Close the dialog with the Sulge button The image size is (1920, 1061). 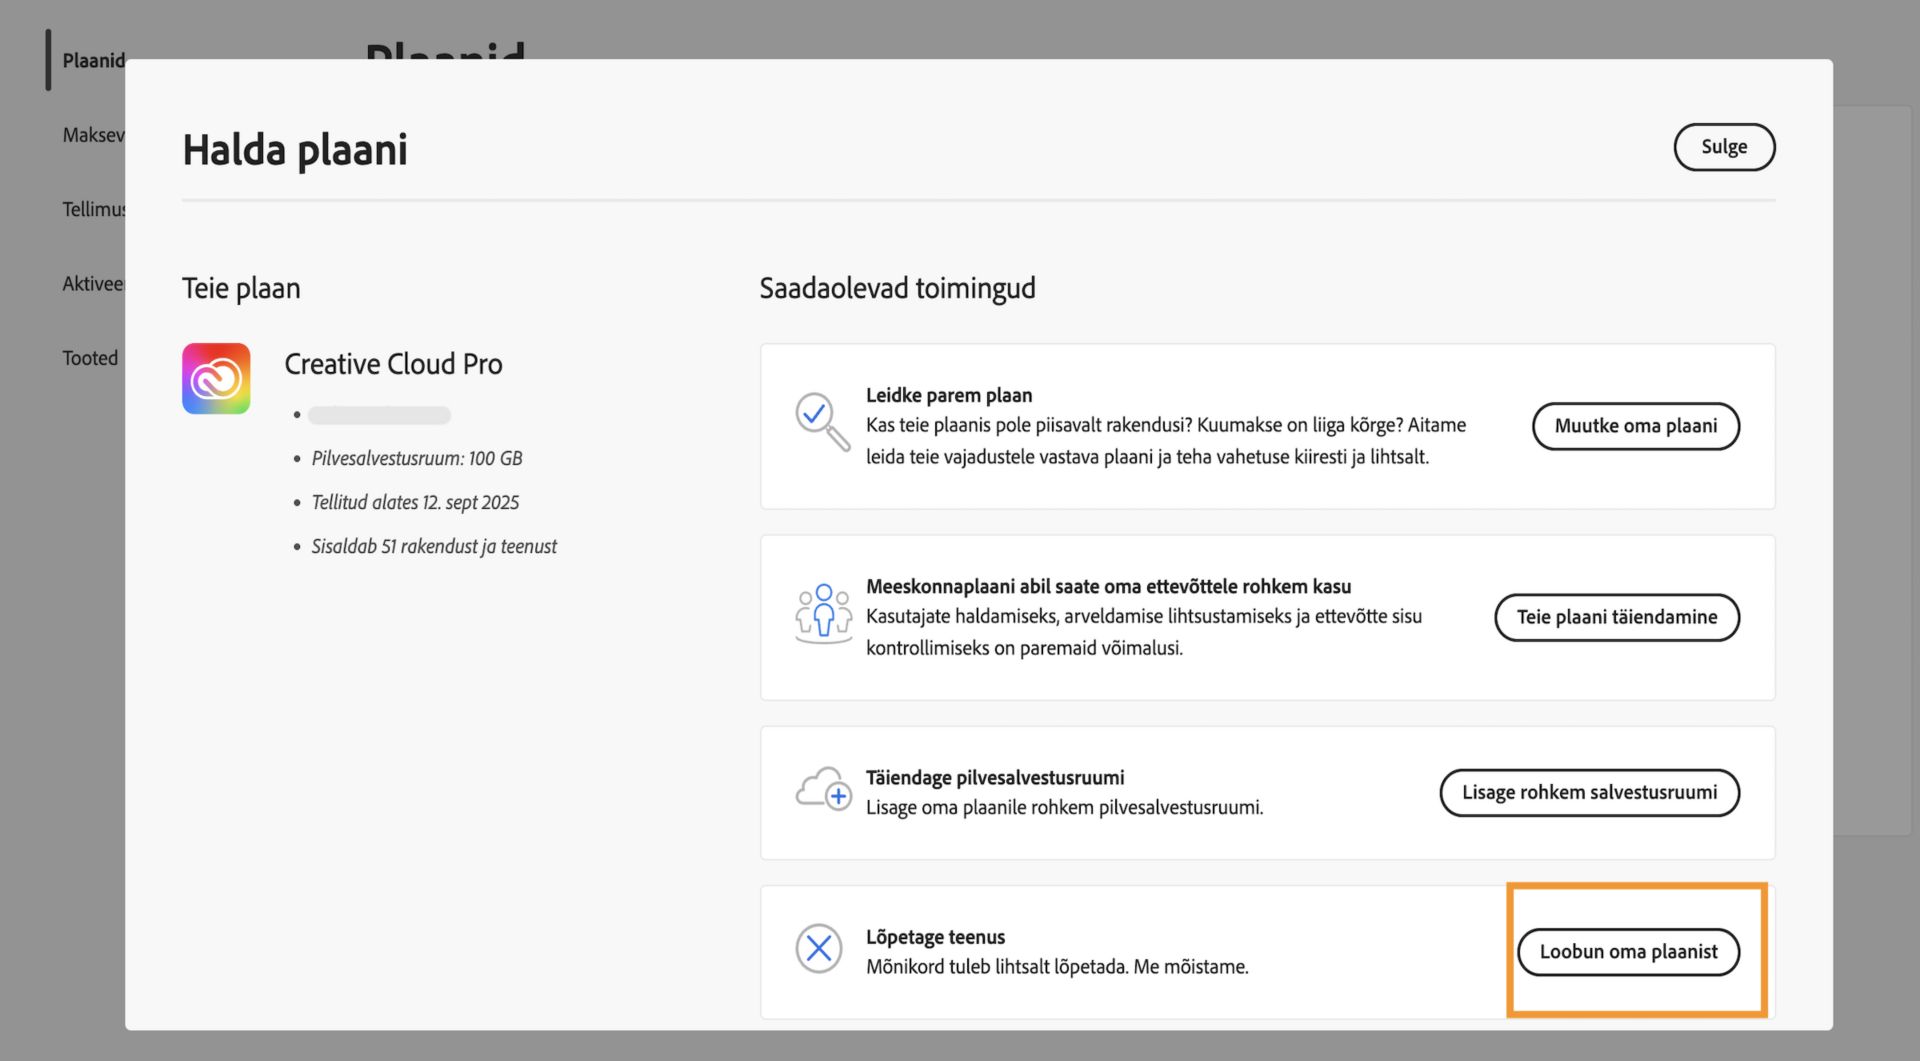[x=1724, y=147]
